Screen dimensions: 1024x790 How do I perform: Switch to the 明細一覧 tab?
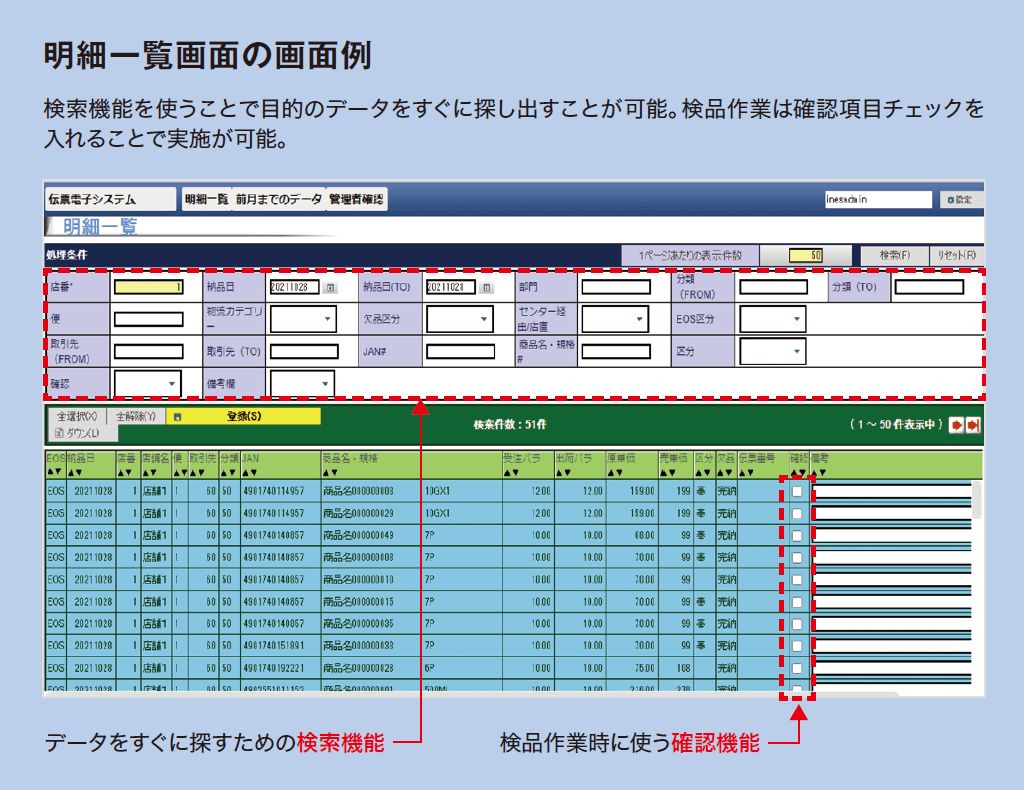point(206,199)
